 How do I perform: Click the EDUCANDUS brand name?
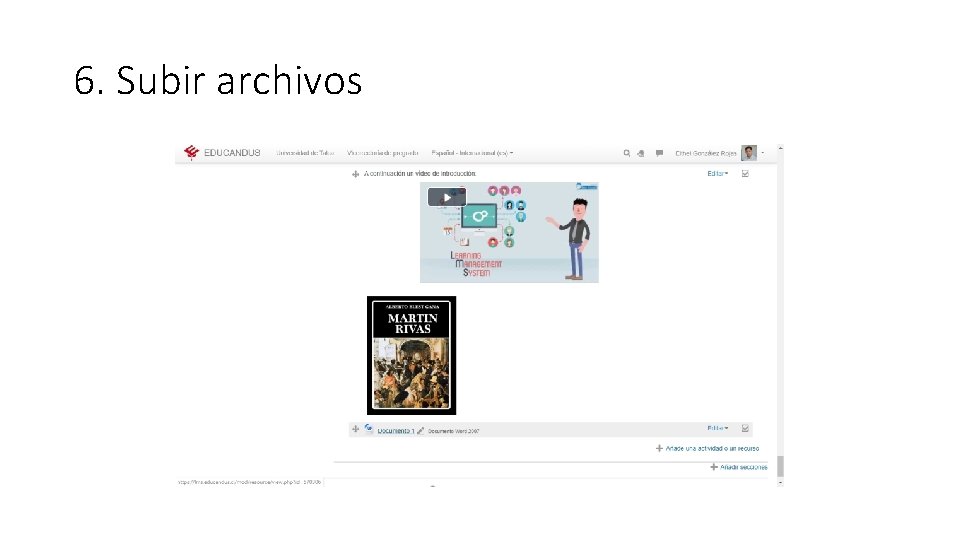pyautogui.click(x=232, y=153)
